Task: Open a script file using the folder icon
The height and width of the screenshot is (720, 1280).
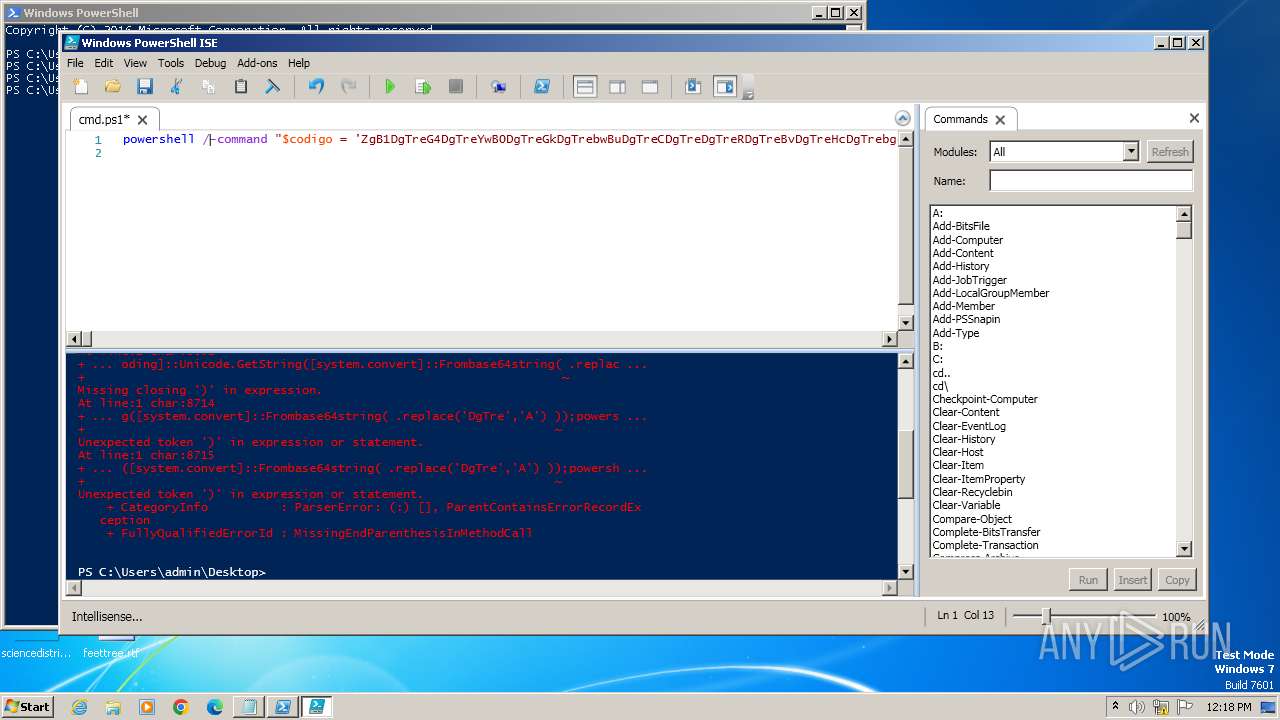Action: [113, 87]
